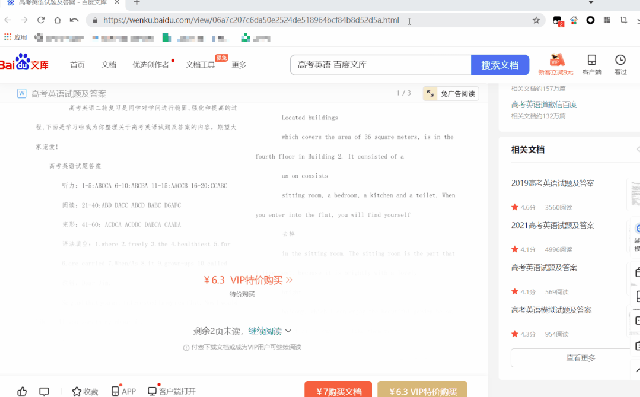Viewport: 640px width, 397px height.
Task: Open the 客户端 device icon
Action: pyautogui.click(x=592, y=64)
